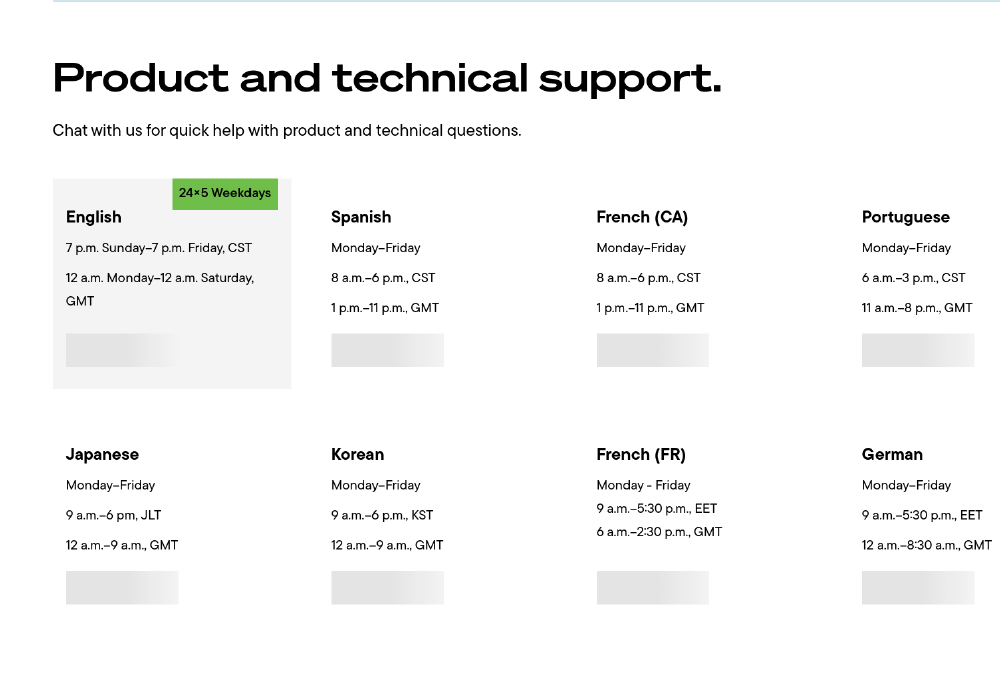Click the "Chat with us for quick help" text
The height and width of the screenshot is (694, 1000).
tap(287, 131)
